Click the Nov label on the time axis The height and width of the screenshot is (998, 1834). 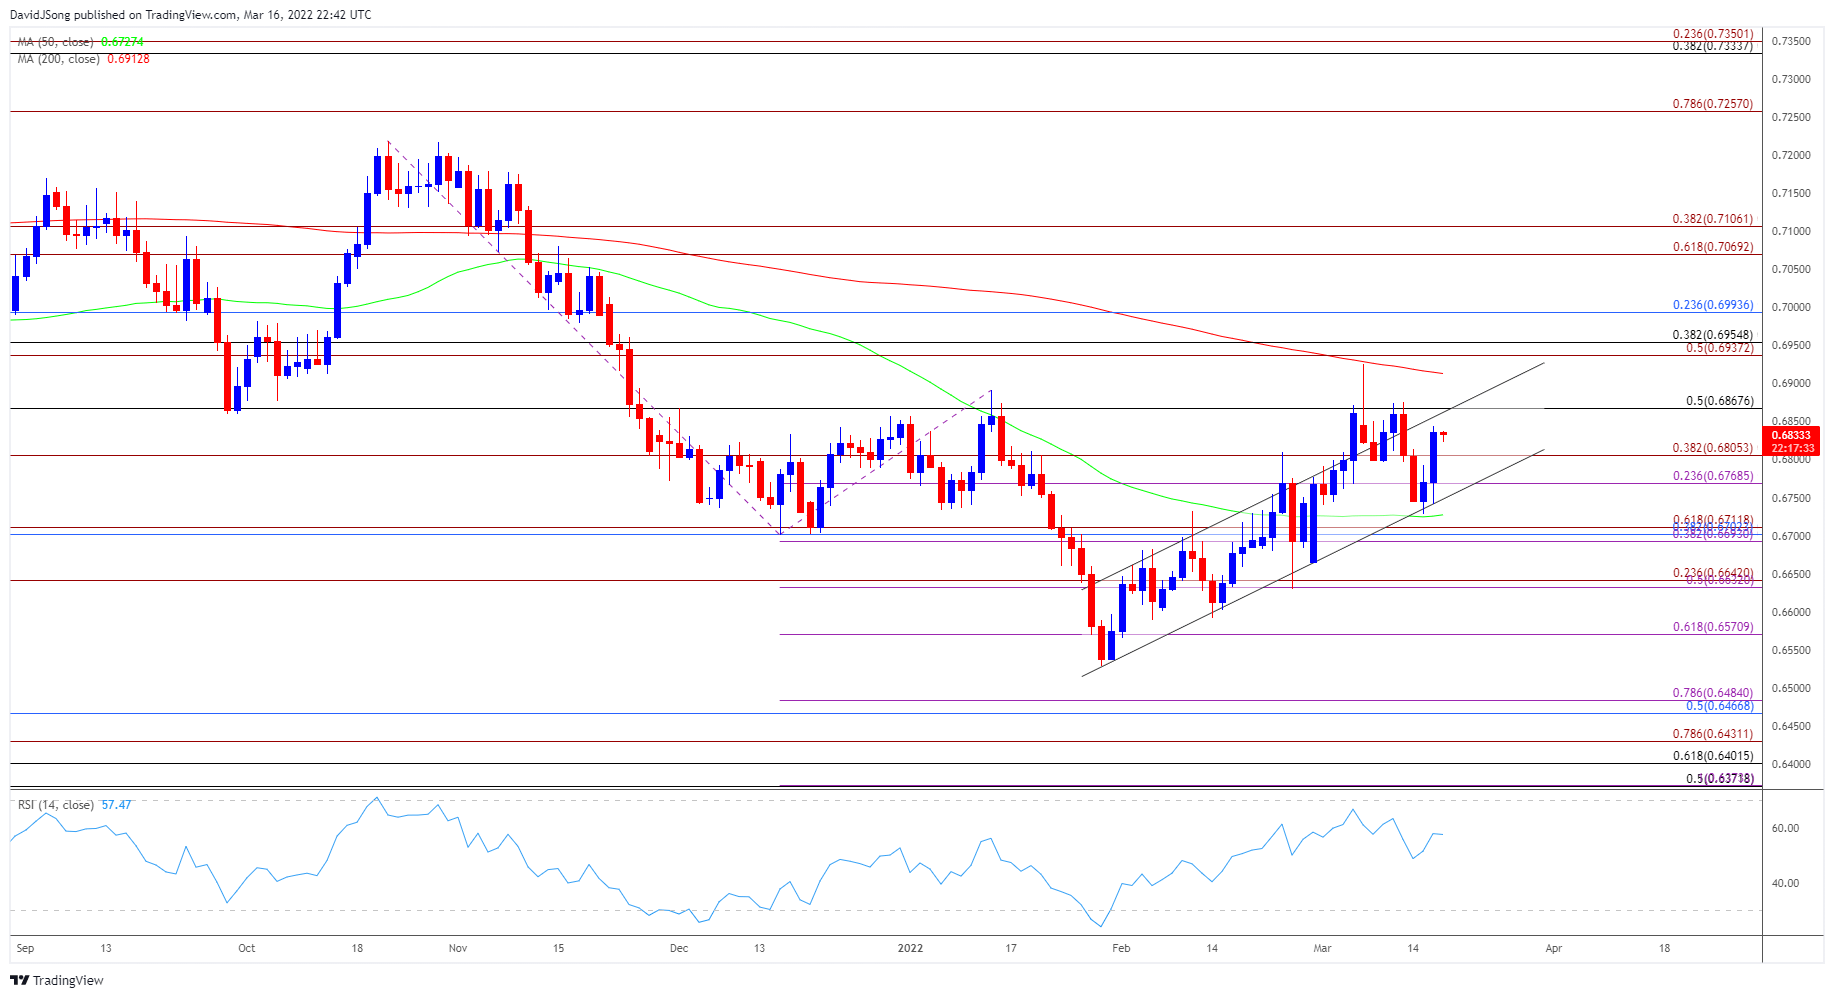(458, 948)
